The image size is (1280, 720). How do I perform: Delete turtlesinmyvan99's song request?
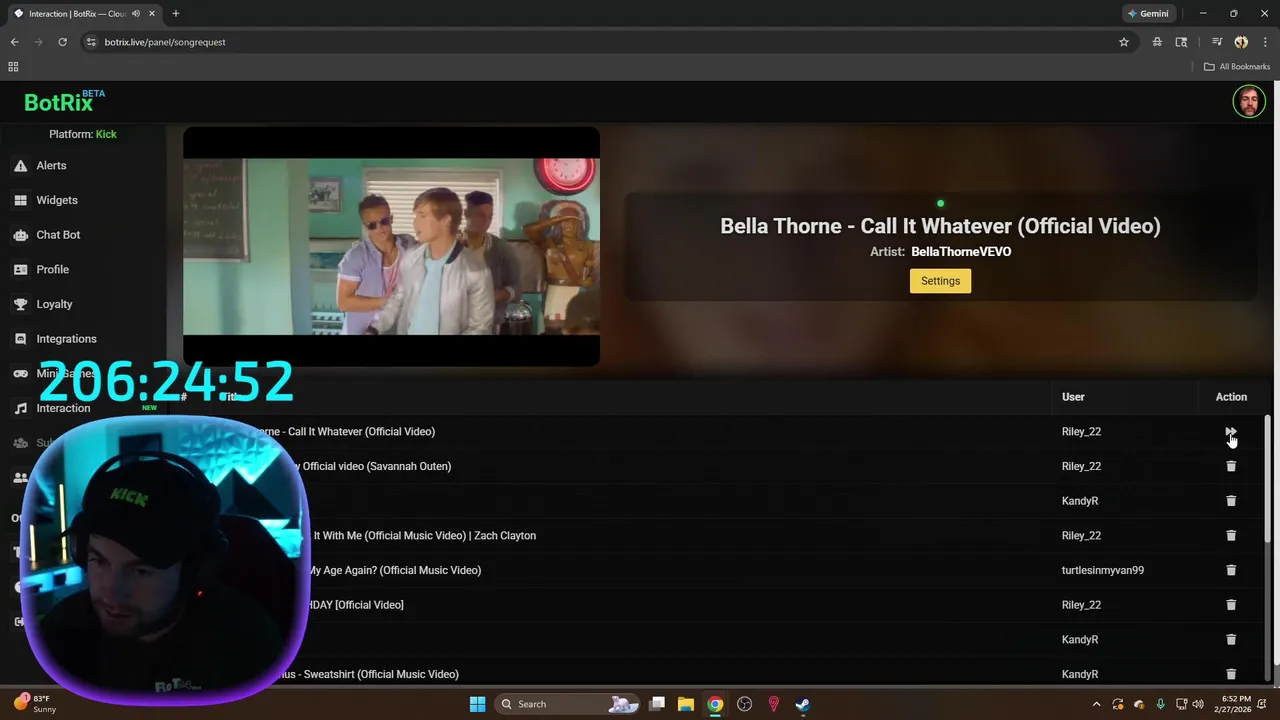1231,570
